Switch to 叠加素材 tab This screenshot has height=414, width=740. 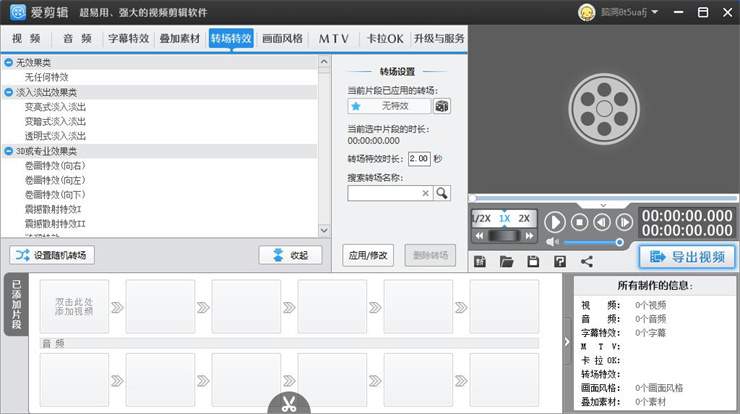tap(180, 38)
